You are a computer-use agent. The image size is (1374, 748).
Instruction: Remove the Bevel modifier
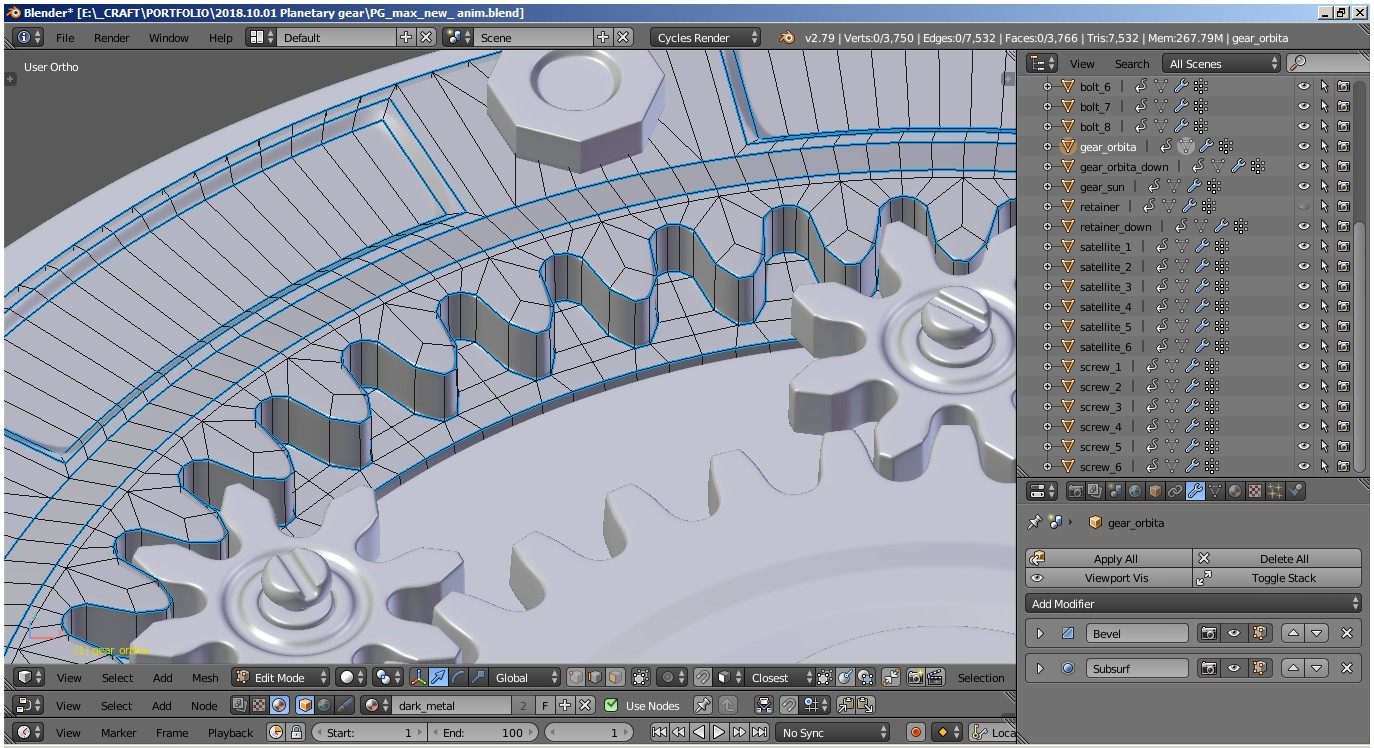click(1346, 633)
